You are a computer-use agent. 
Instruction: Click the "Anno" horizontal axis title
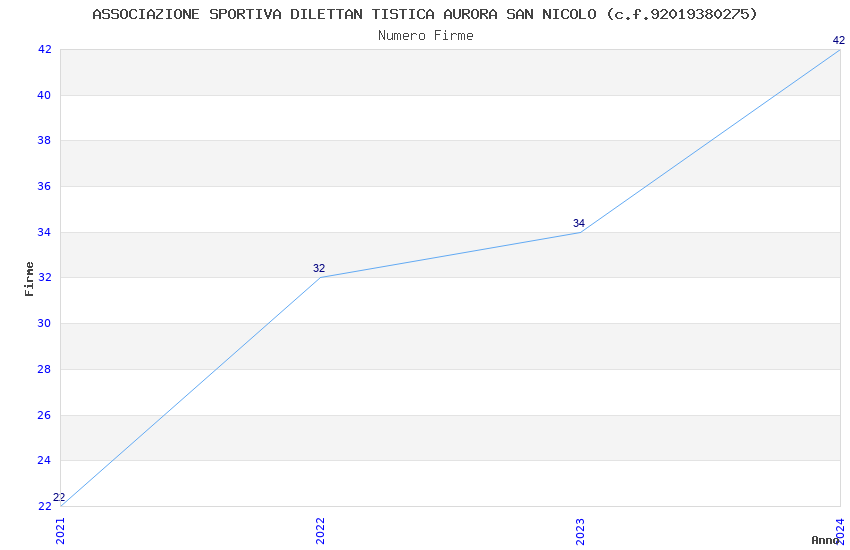pos(825,540)
